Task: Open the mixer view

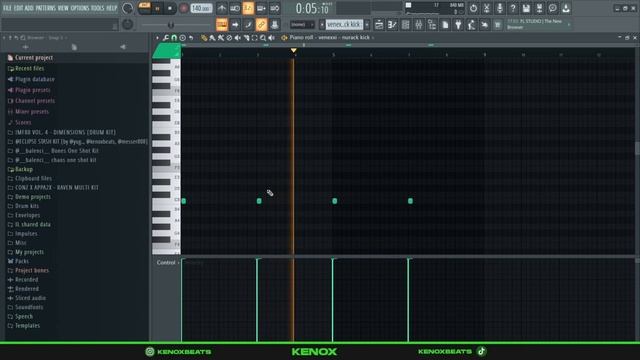Action: (x=419, y=25)
